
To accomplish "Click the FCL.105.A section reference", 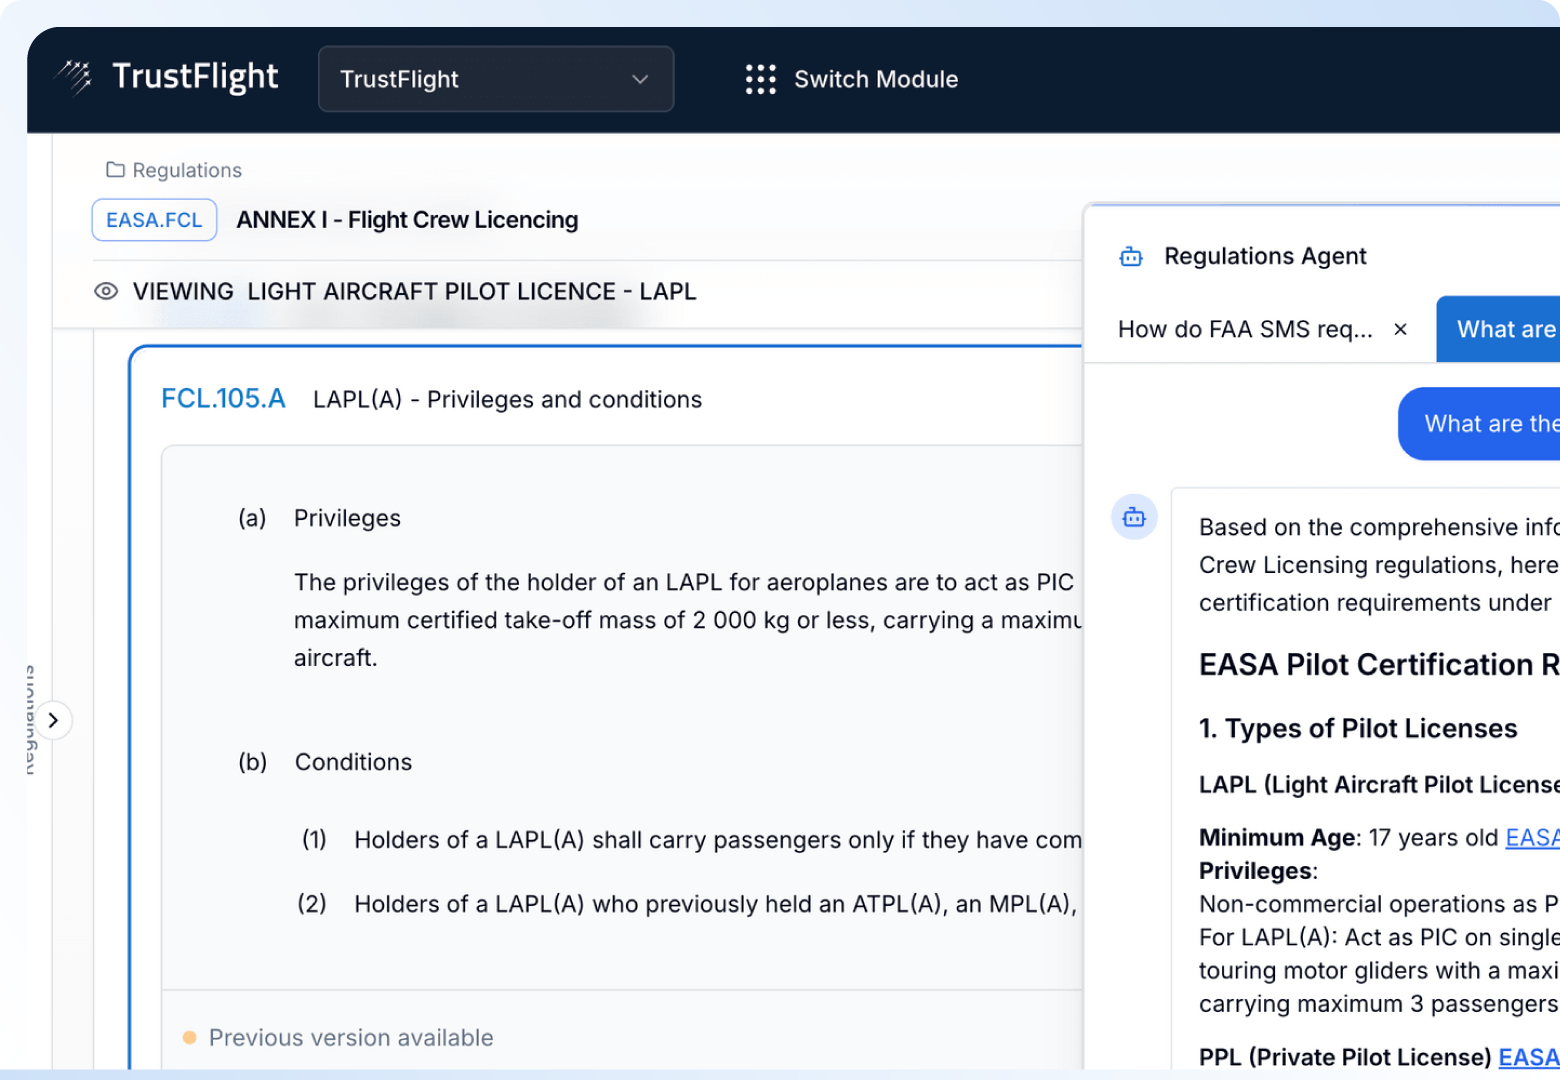I will pos(223,399).
